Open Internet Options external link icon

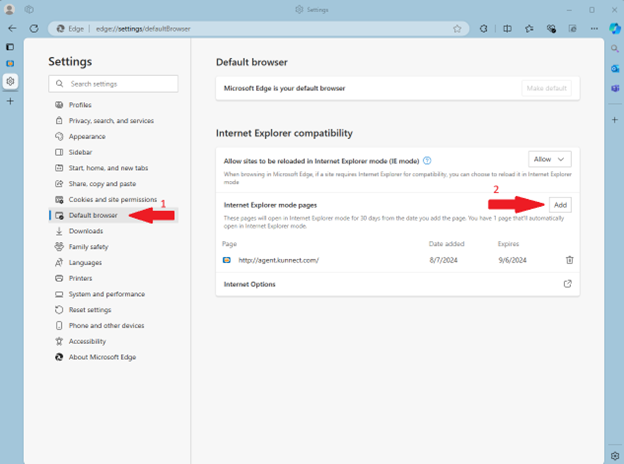[x=568, y=284]
